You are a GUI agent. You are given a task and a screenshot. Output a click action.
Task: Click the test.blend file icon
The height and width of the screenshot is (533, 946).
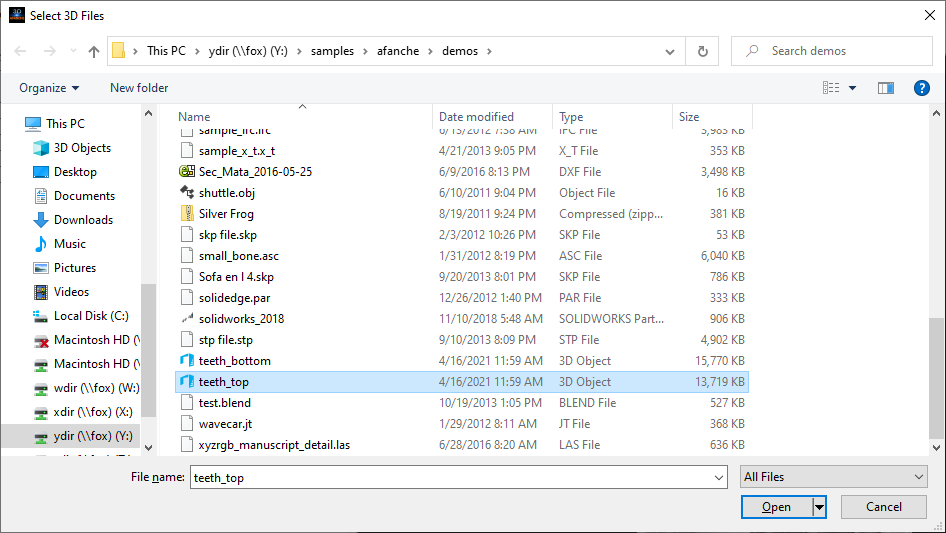click(x=186, y=403)
